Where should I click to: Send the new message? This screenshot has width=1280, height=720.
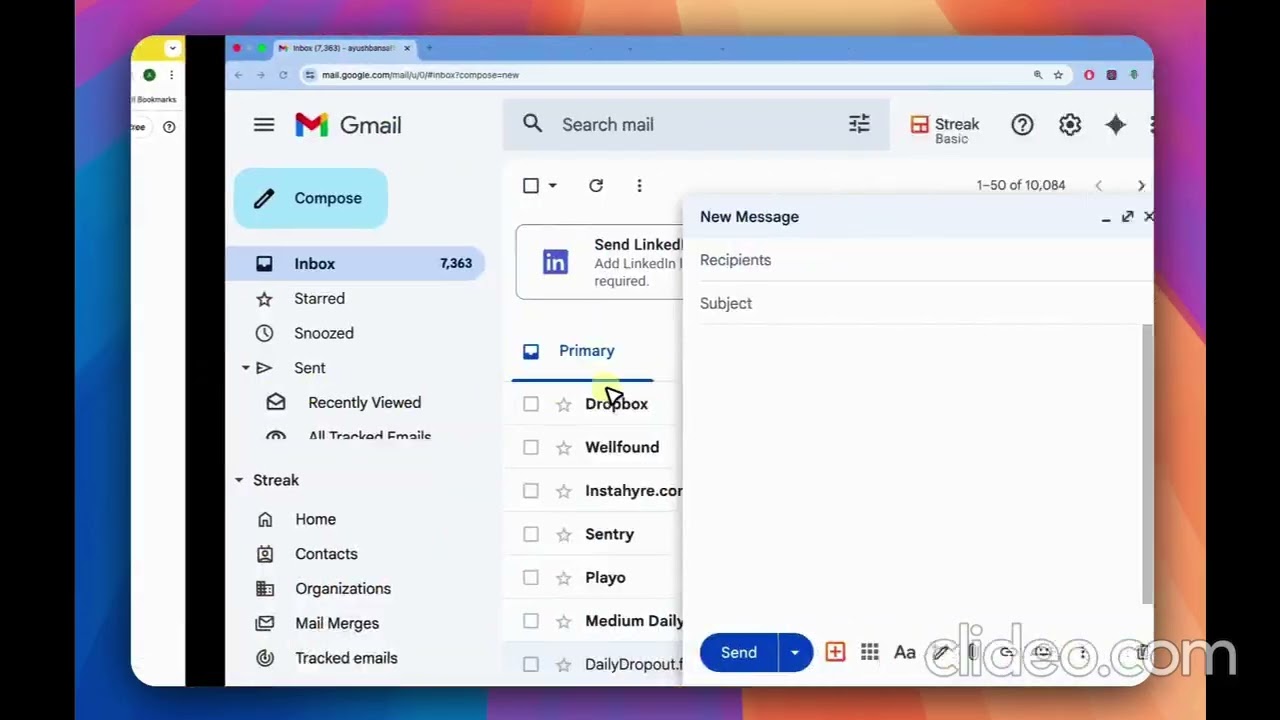click(739, 652)
